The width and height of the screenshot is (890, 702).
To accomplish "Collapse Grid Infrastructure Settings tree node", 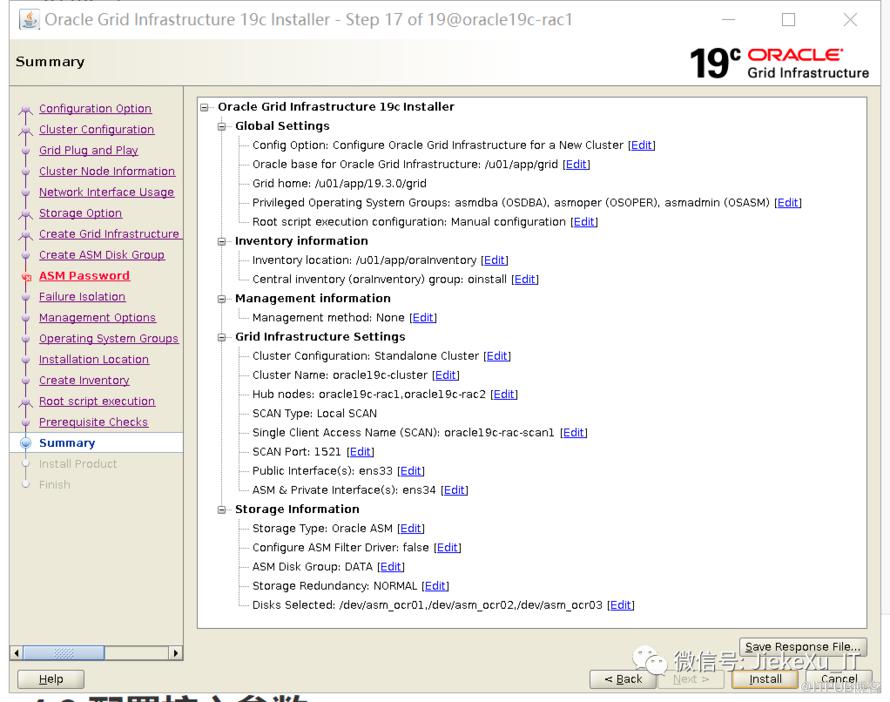I will (x=222, y=337).
